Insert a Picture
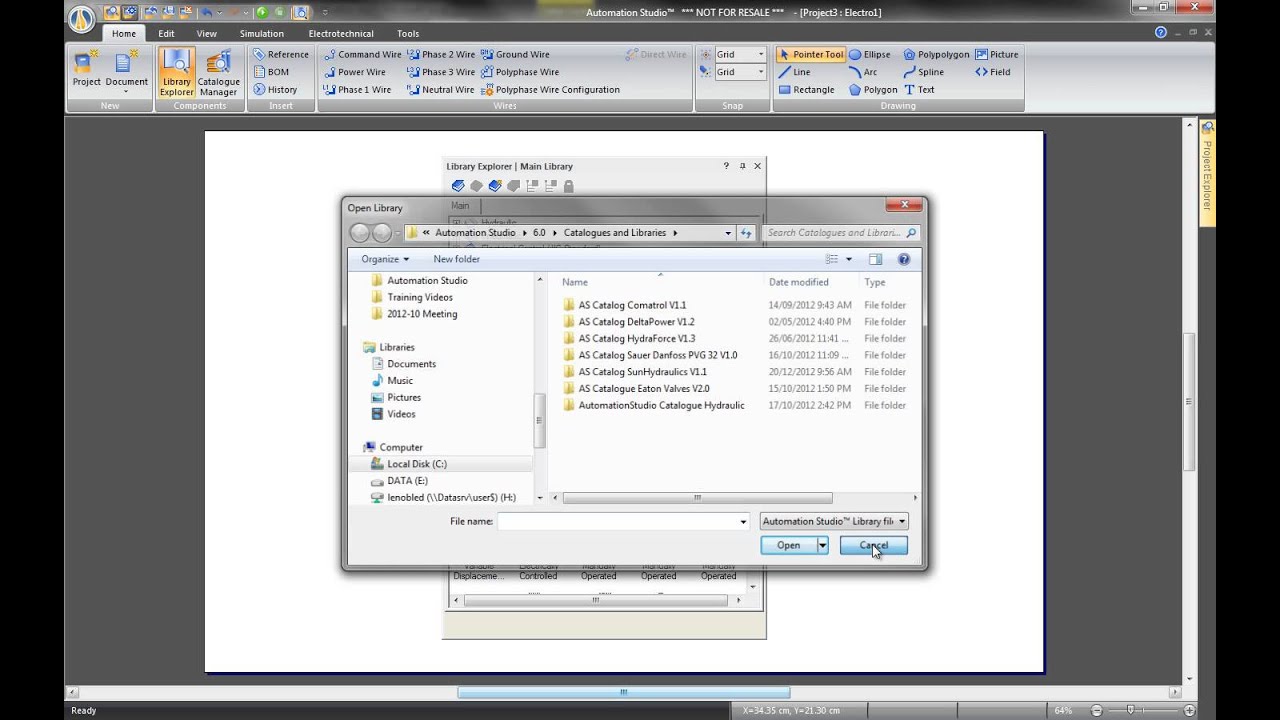 (x=997, y=54)
